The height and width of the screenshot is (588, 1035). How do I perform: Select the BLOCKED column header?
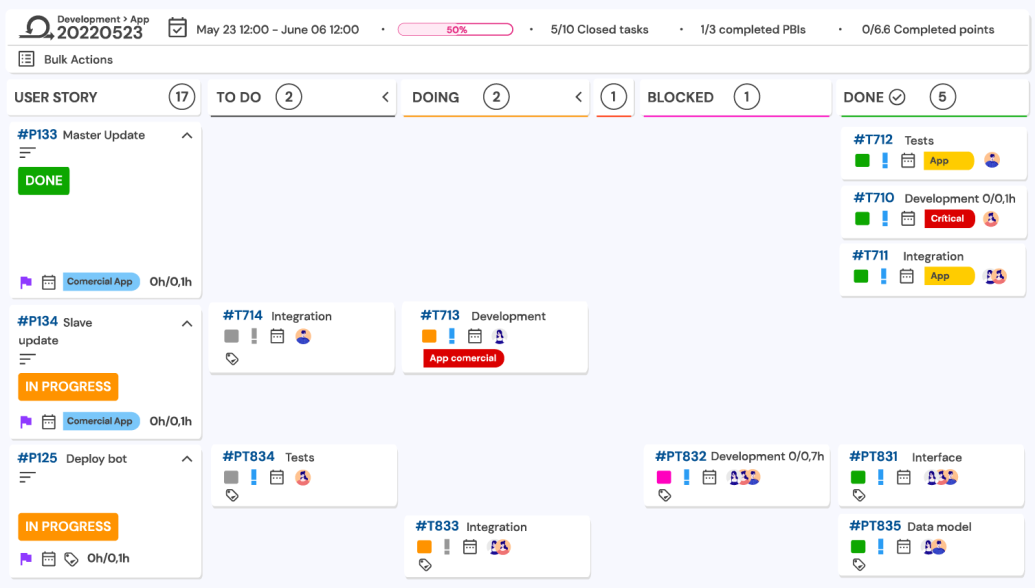(x=680, y=97)
